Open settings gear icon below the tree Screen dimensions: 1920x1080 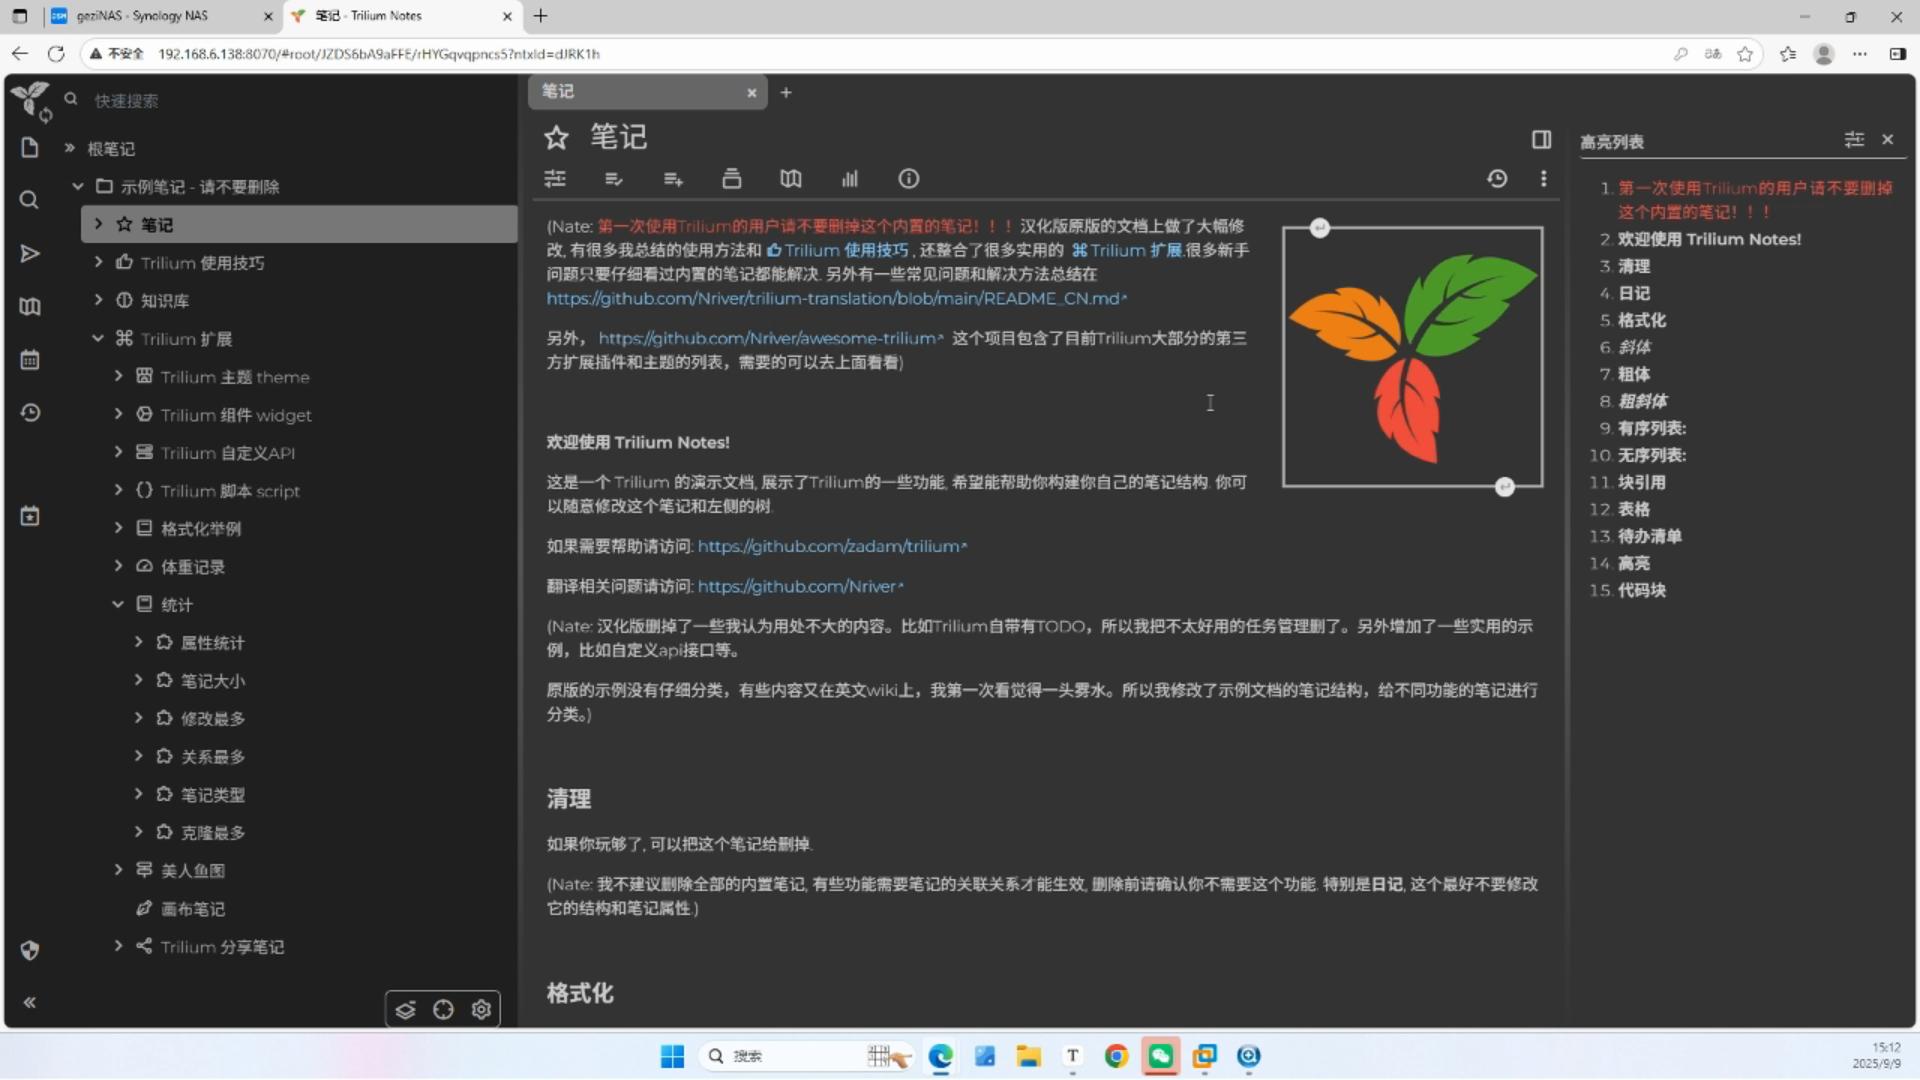click(x=481, y=1010)
